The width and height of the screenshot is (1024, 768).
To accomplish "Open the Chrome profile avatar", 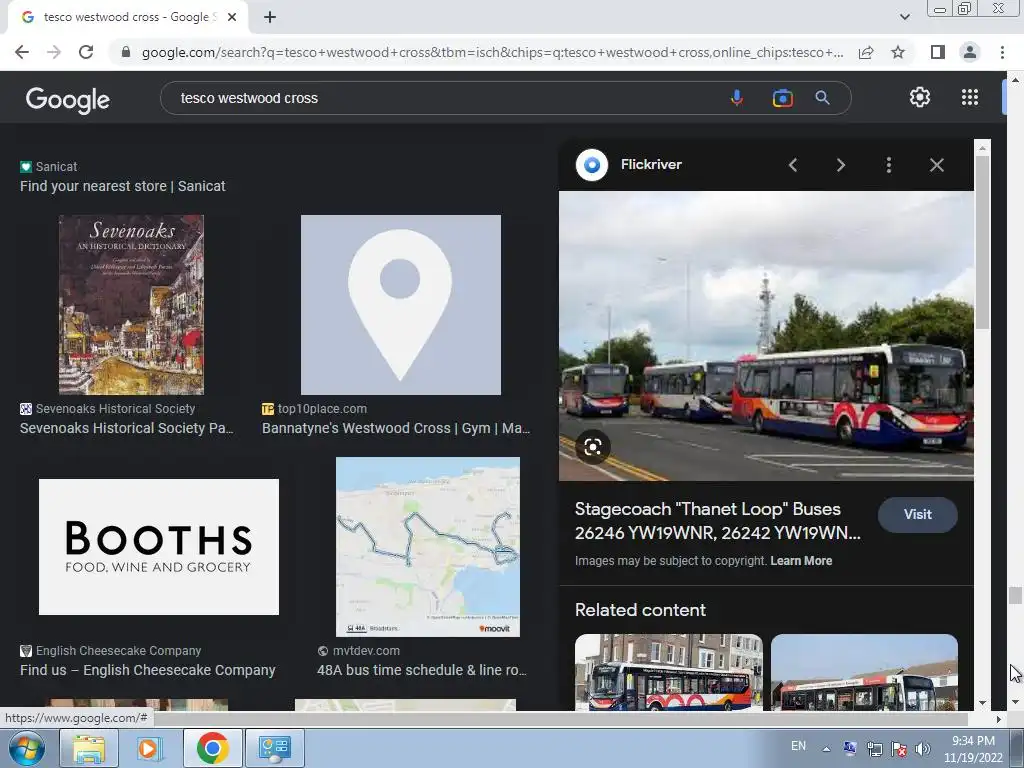I will (x=970, y=52).
